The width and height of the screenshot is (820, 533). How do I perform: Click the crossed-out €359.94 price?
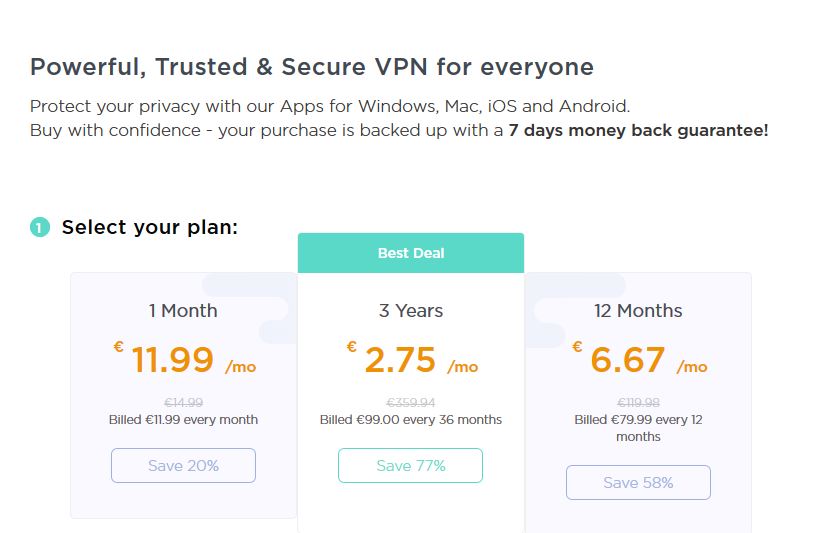[411, 402]
